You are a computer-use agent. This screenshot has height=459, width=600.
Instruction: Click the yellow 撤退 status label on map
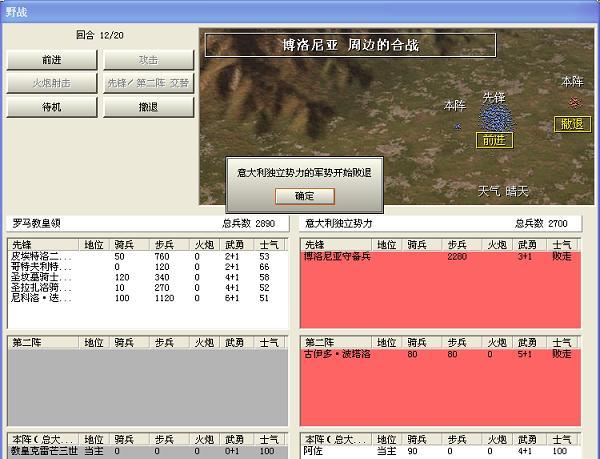571,124
